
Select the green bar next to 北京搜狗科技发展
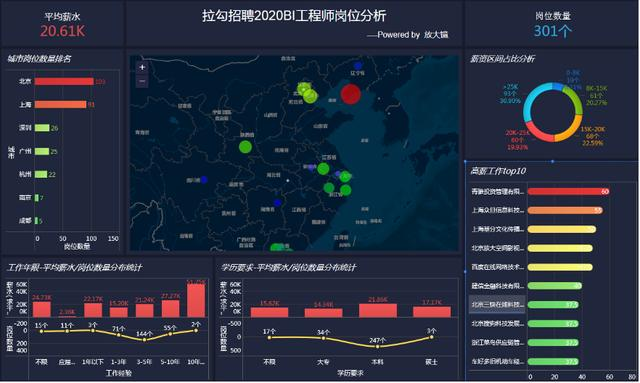tap(553, 324)
